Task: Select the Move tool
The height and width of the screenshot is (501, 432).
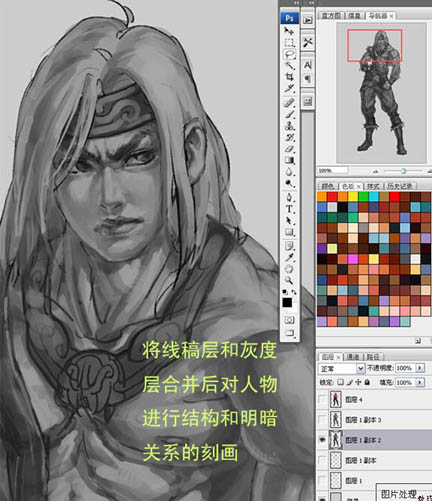Action: click(289, 31)
